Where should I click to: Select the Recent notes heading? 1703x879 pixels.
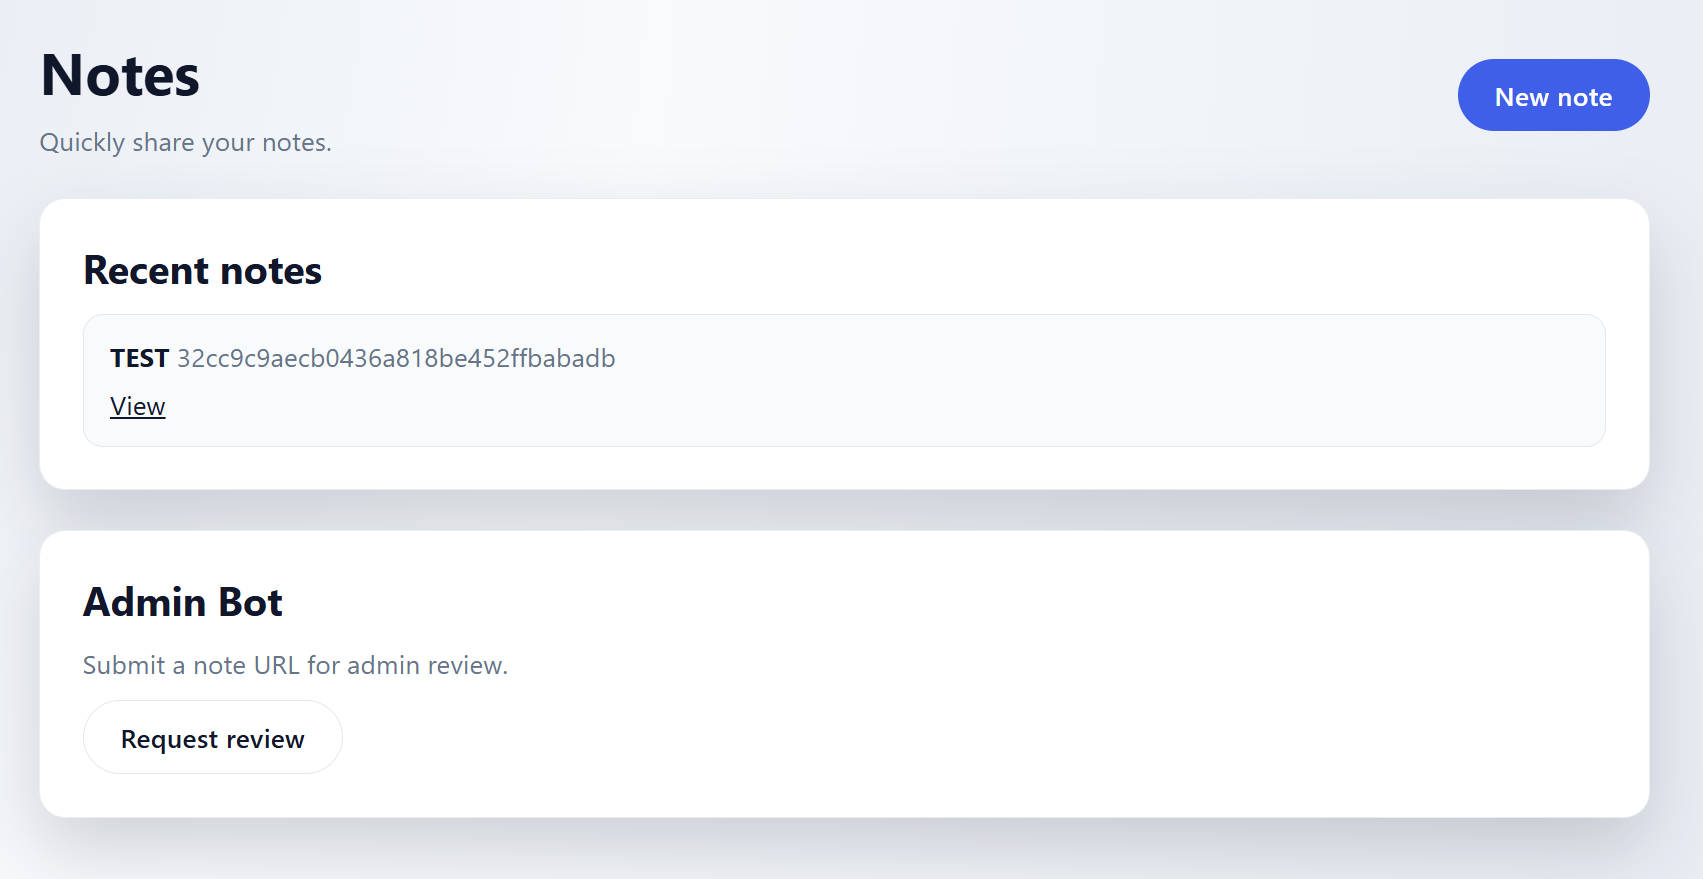(x=202, y=271)
